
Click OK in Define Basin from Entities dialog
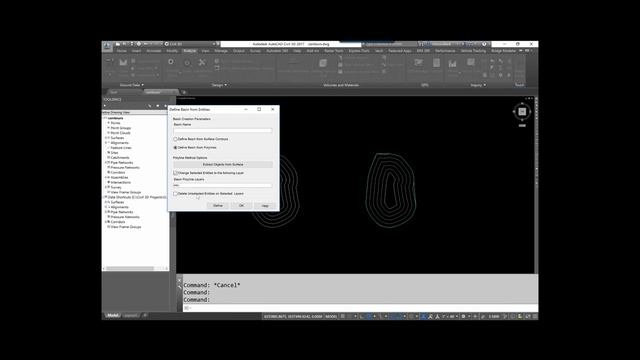[241, 206]
